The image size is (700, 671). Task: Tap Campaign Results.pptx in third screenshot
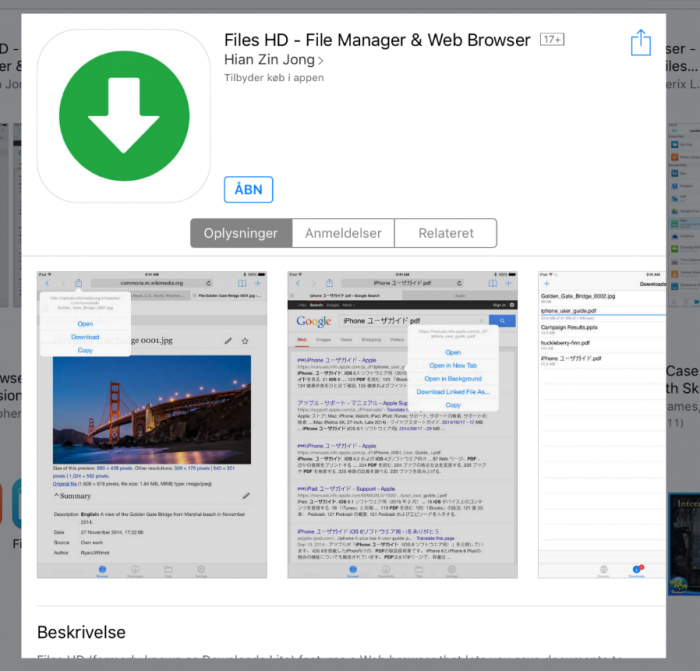click(x=569, y=327)
